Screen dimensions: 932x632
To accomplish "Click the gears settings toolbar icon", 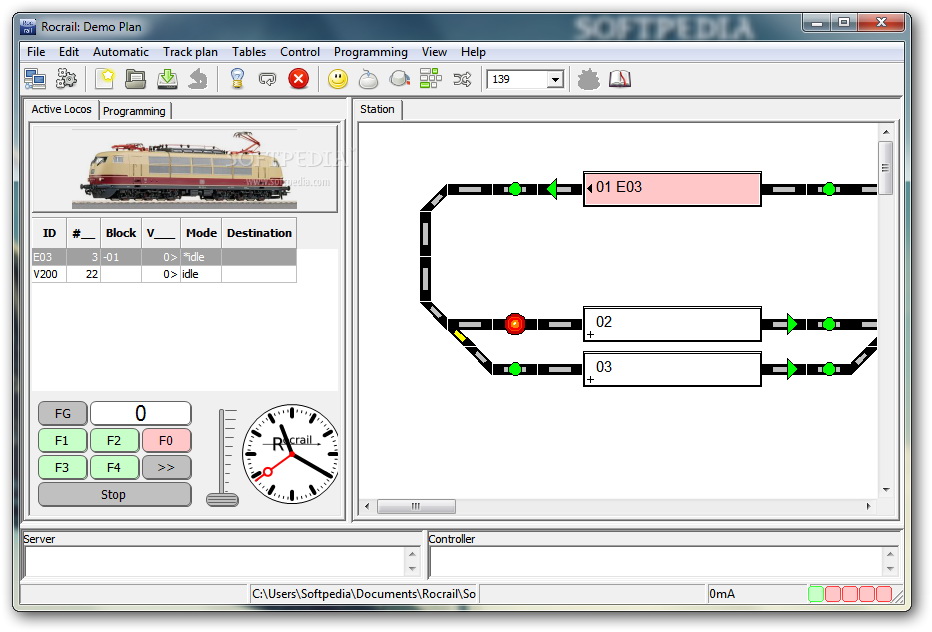I will click(x=67, y=78).
